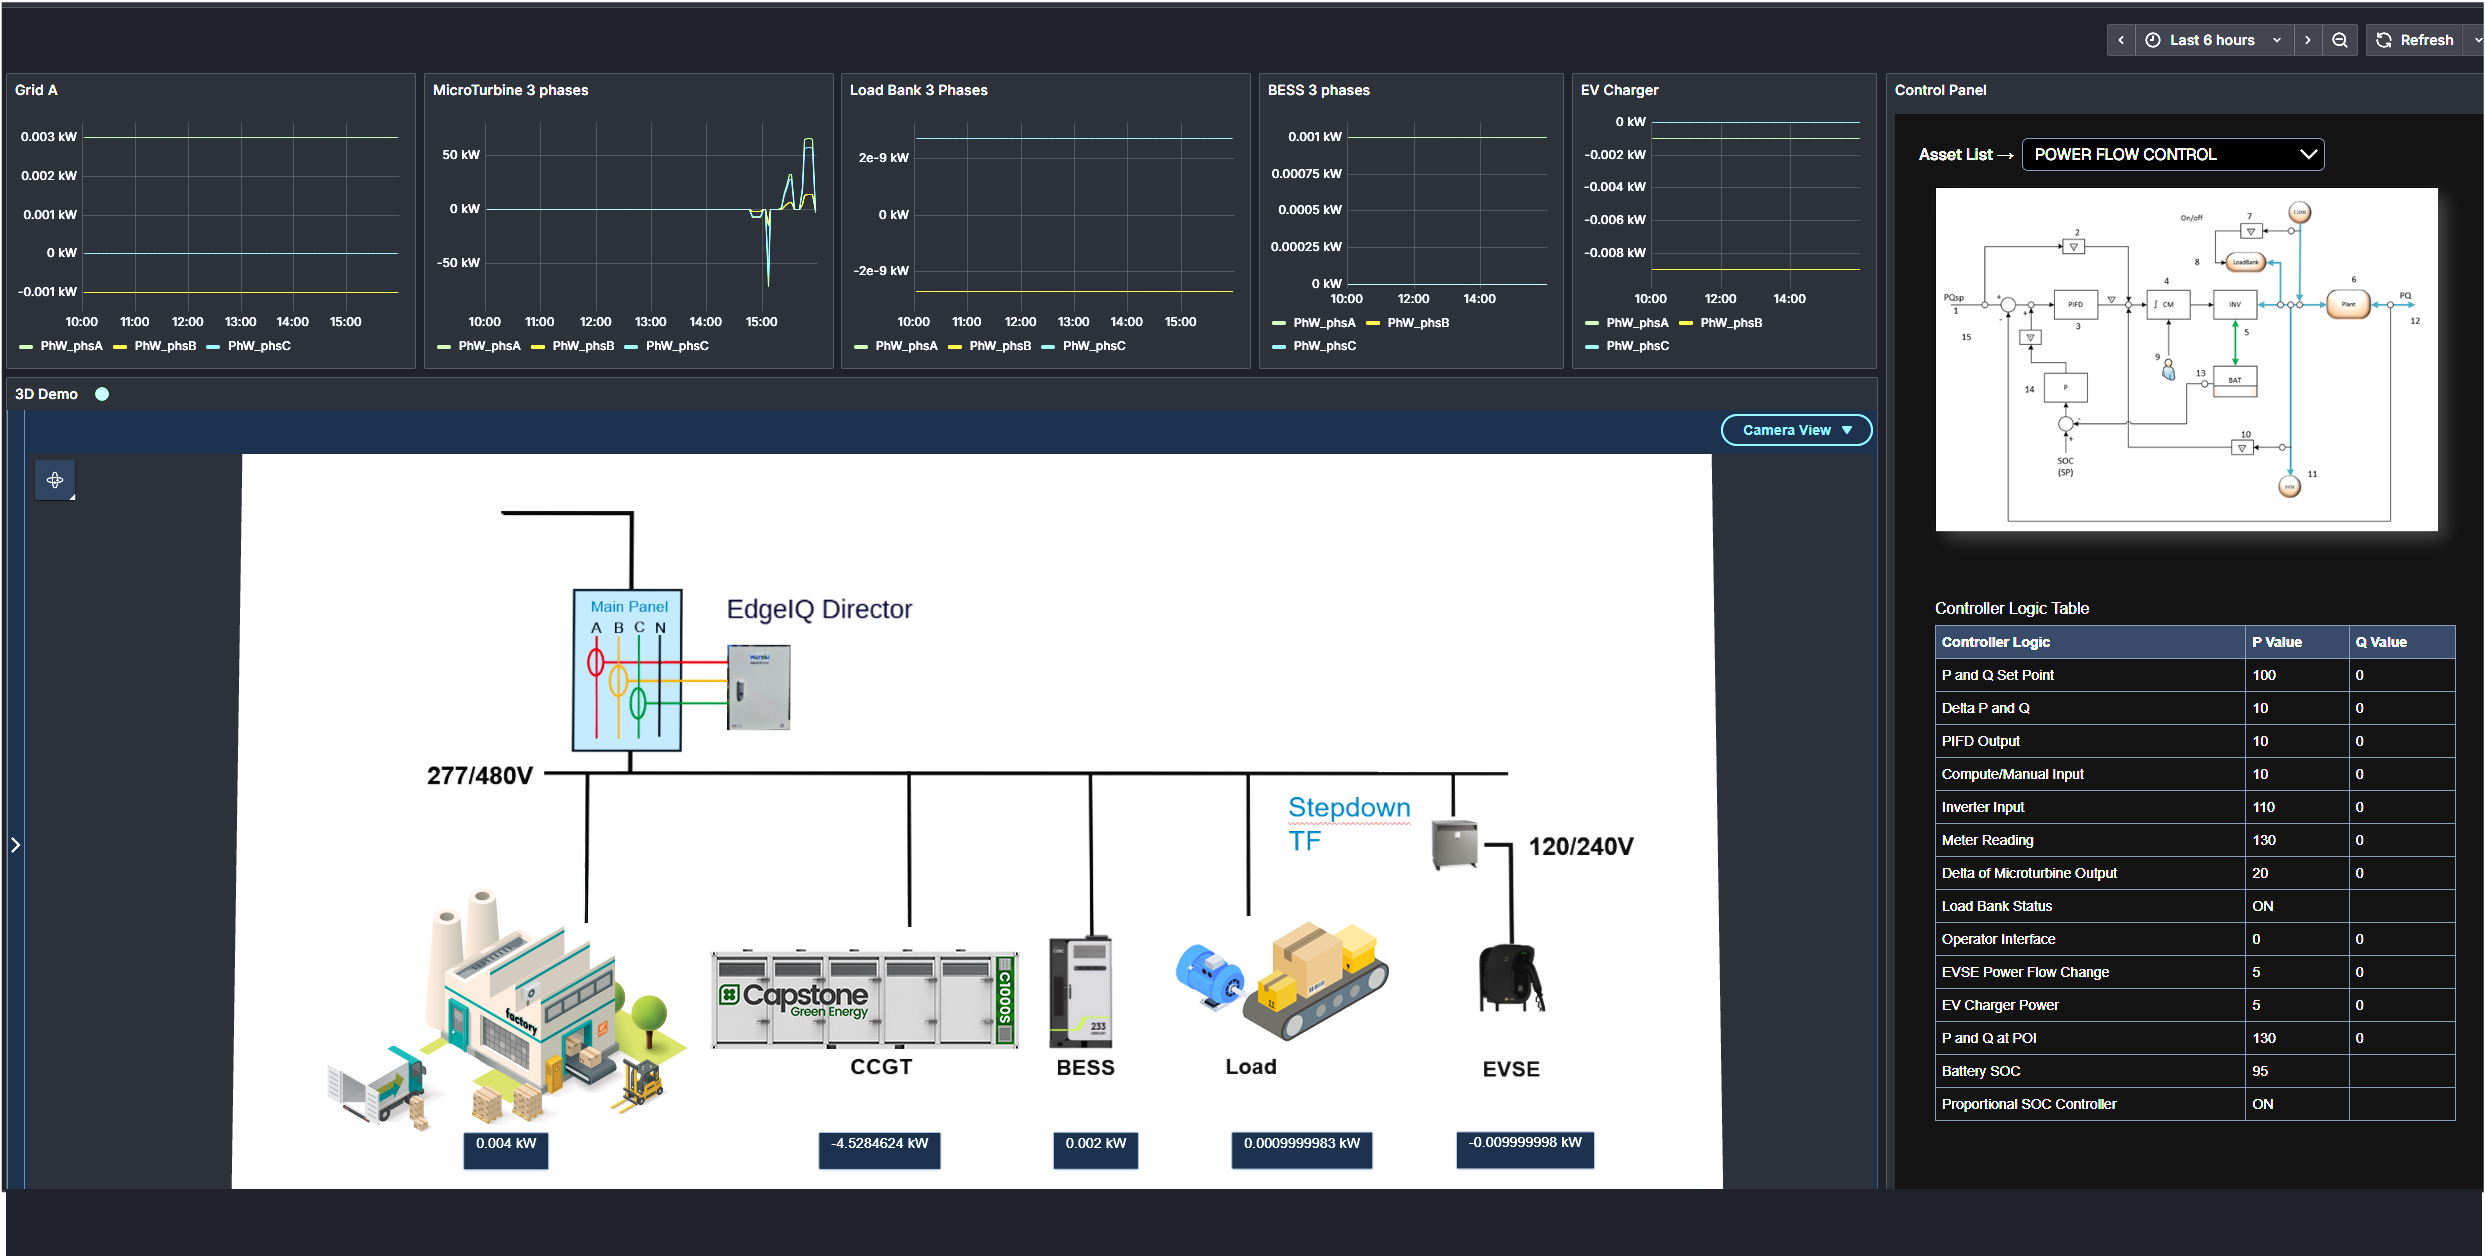Viewport: 2485px width, 1256px height.
Task: Open the Last 6 hours time picker
Action: tap(2213, 40)
